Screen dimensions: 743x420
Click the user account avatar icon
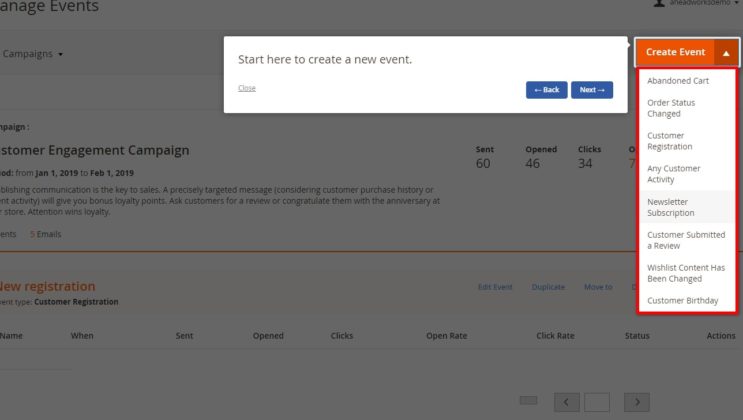click(x=659, y=4)
